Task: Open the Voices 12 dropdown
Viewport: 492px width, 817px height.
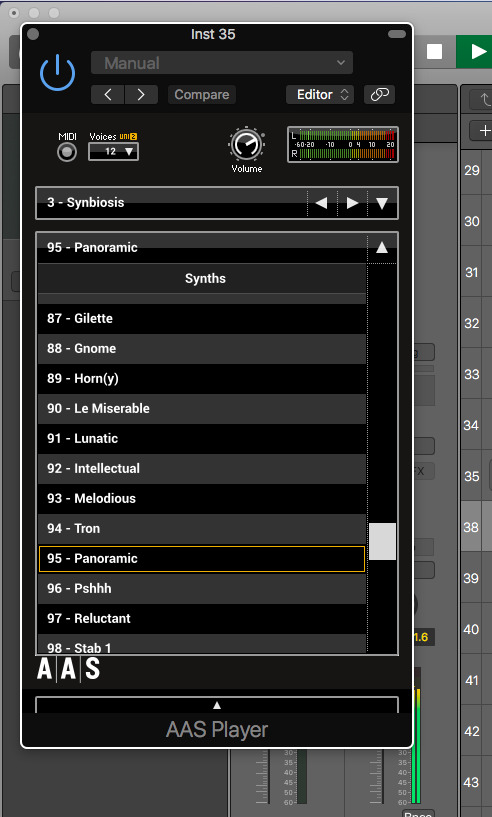Action: coord(113,152)
